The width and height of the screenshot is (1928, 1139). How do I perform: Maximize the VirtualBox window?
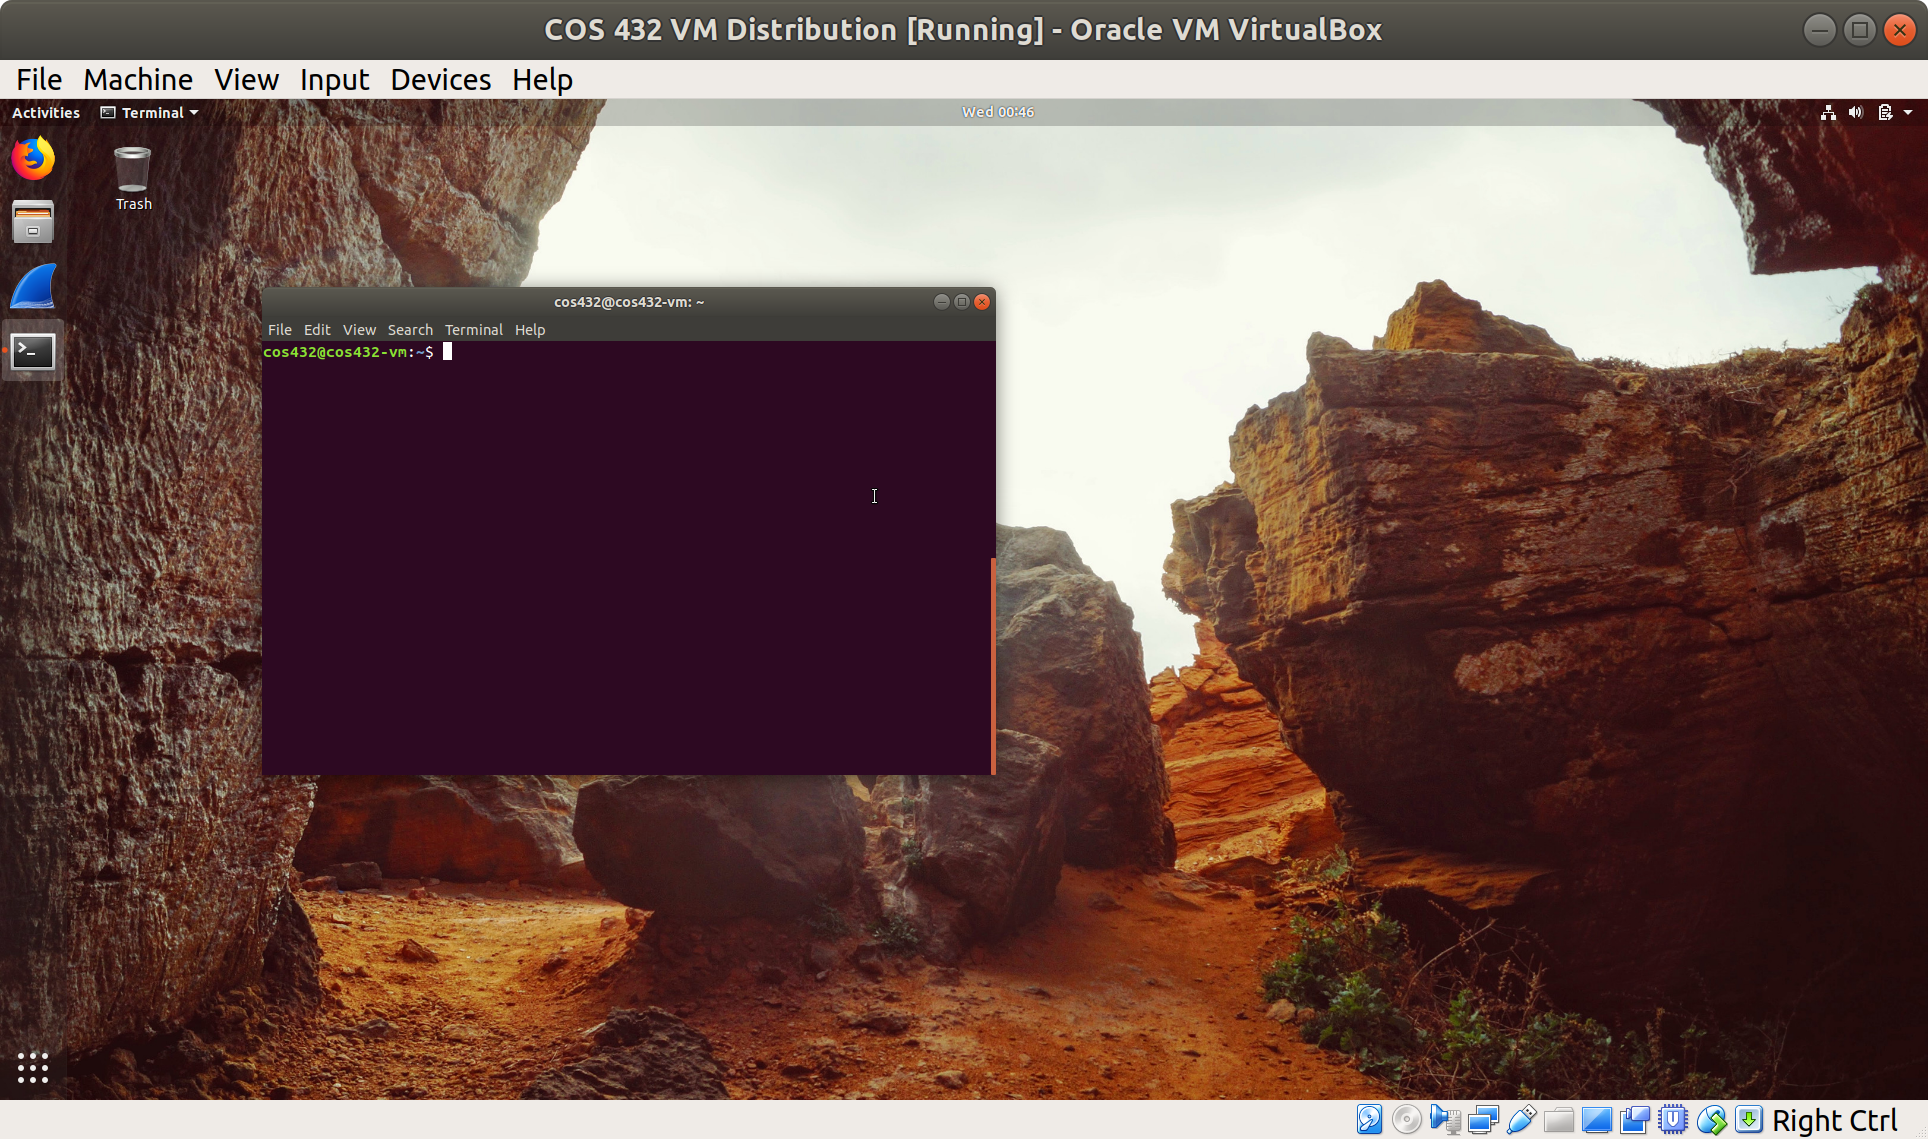(x=1860, y=30)
